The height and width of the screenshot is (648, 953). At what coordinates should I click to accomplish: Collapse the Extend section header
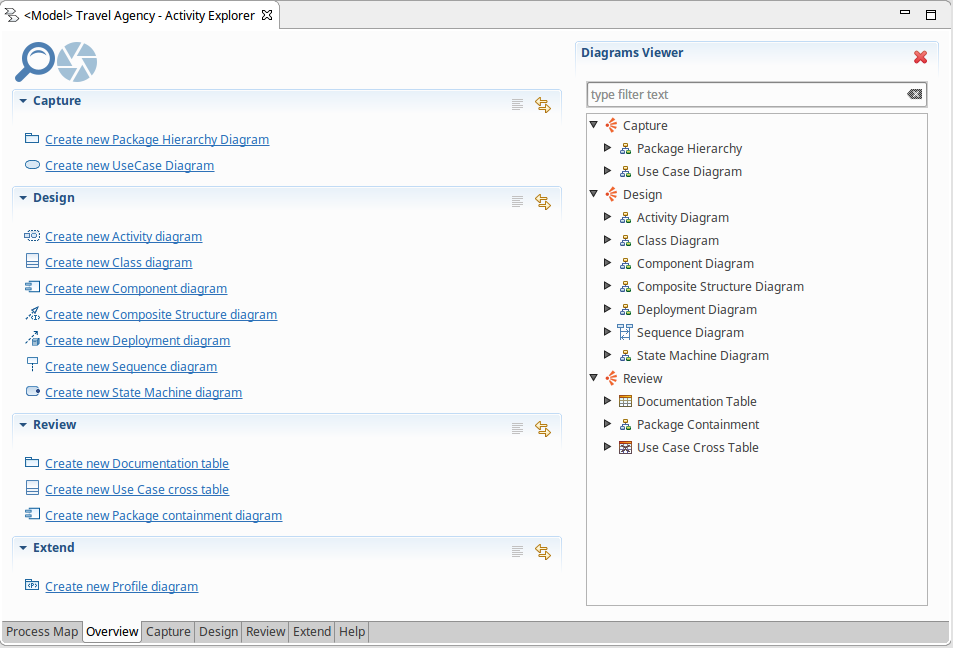(23, 548)
